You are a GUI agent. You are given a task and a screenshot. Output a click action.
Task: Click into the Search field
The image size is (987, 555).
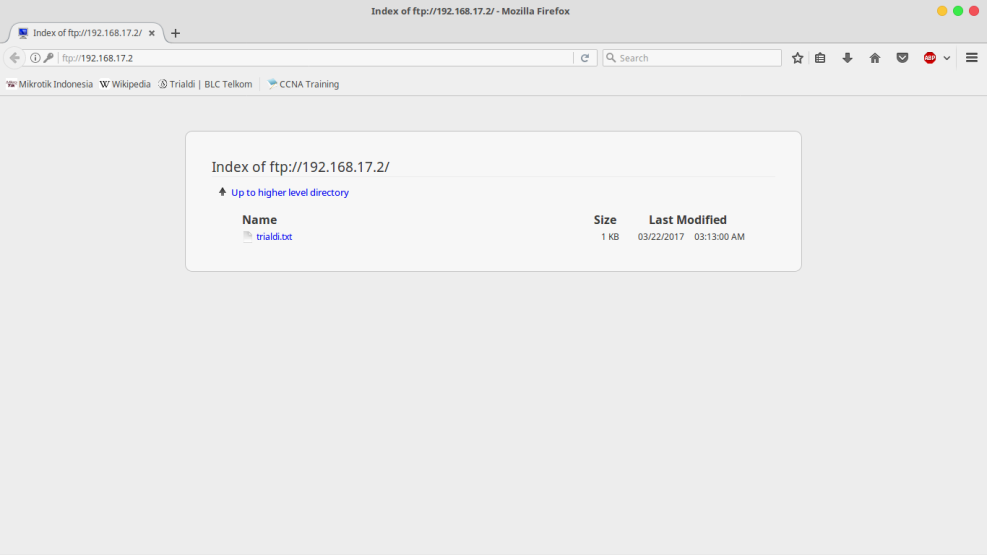(696, 58)
